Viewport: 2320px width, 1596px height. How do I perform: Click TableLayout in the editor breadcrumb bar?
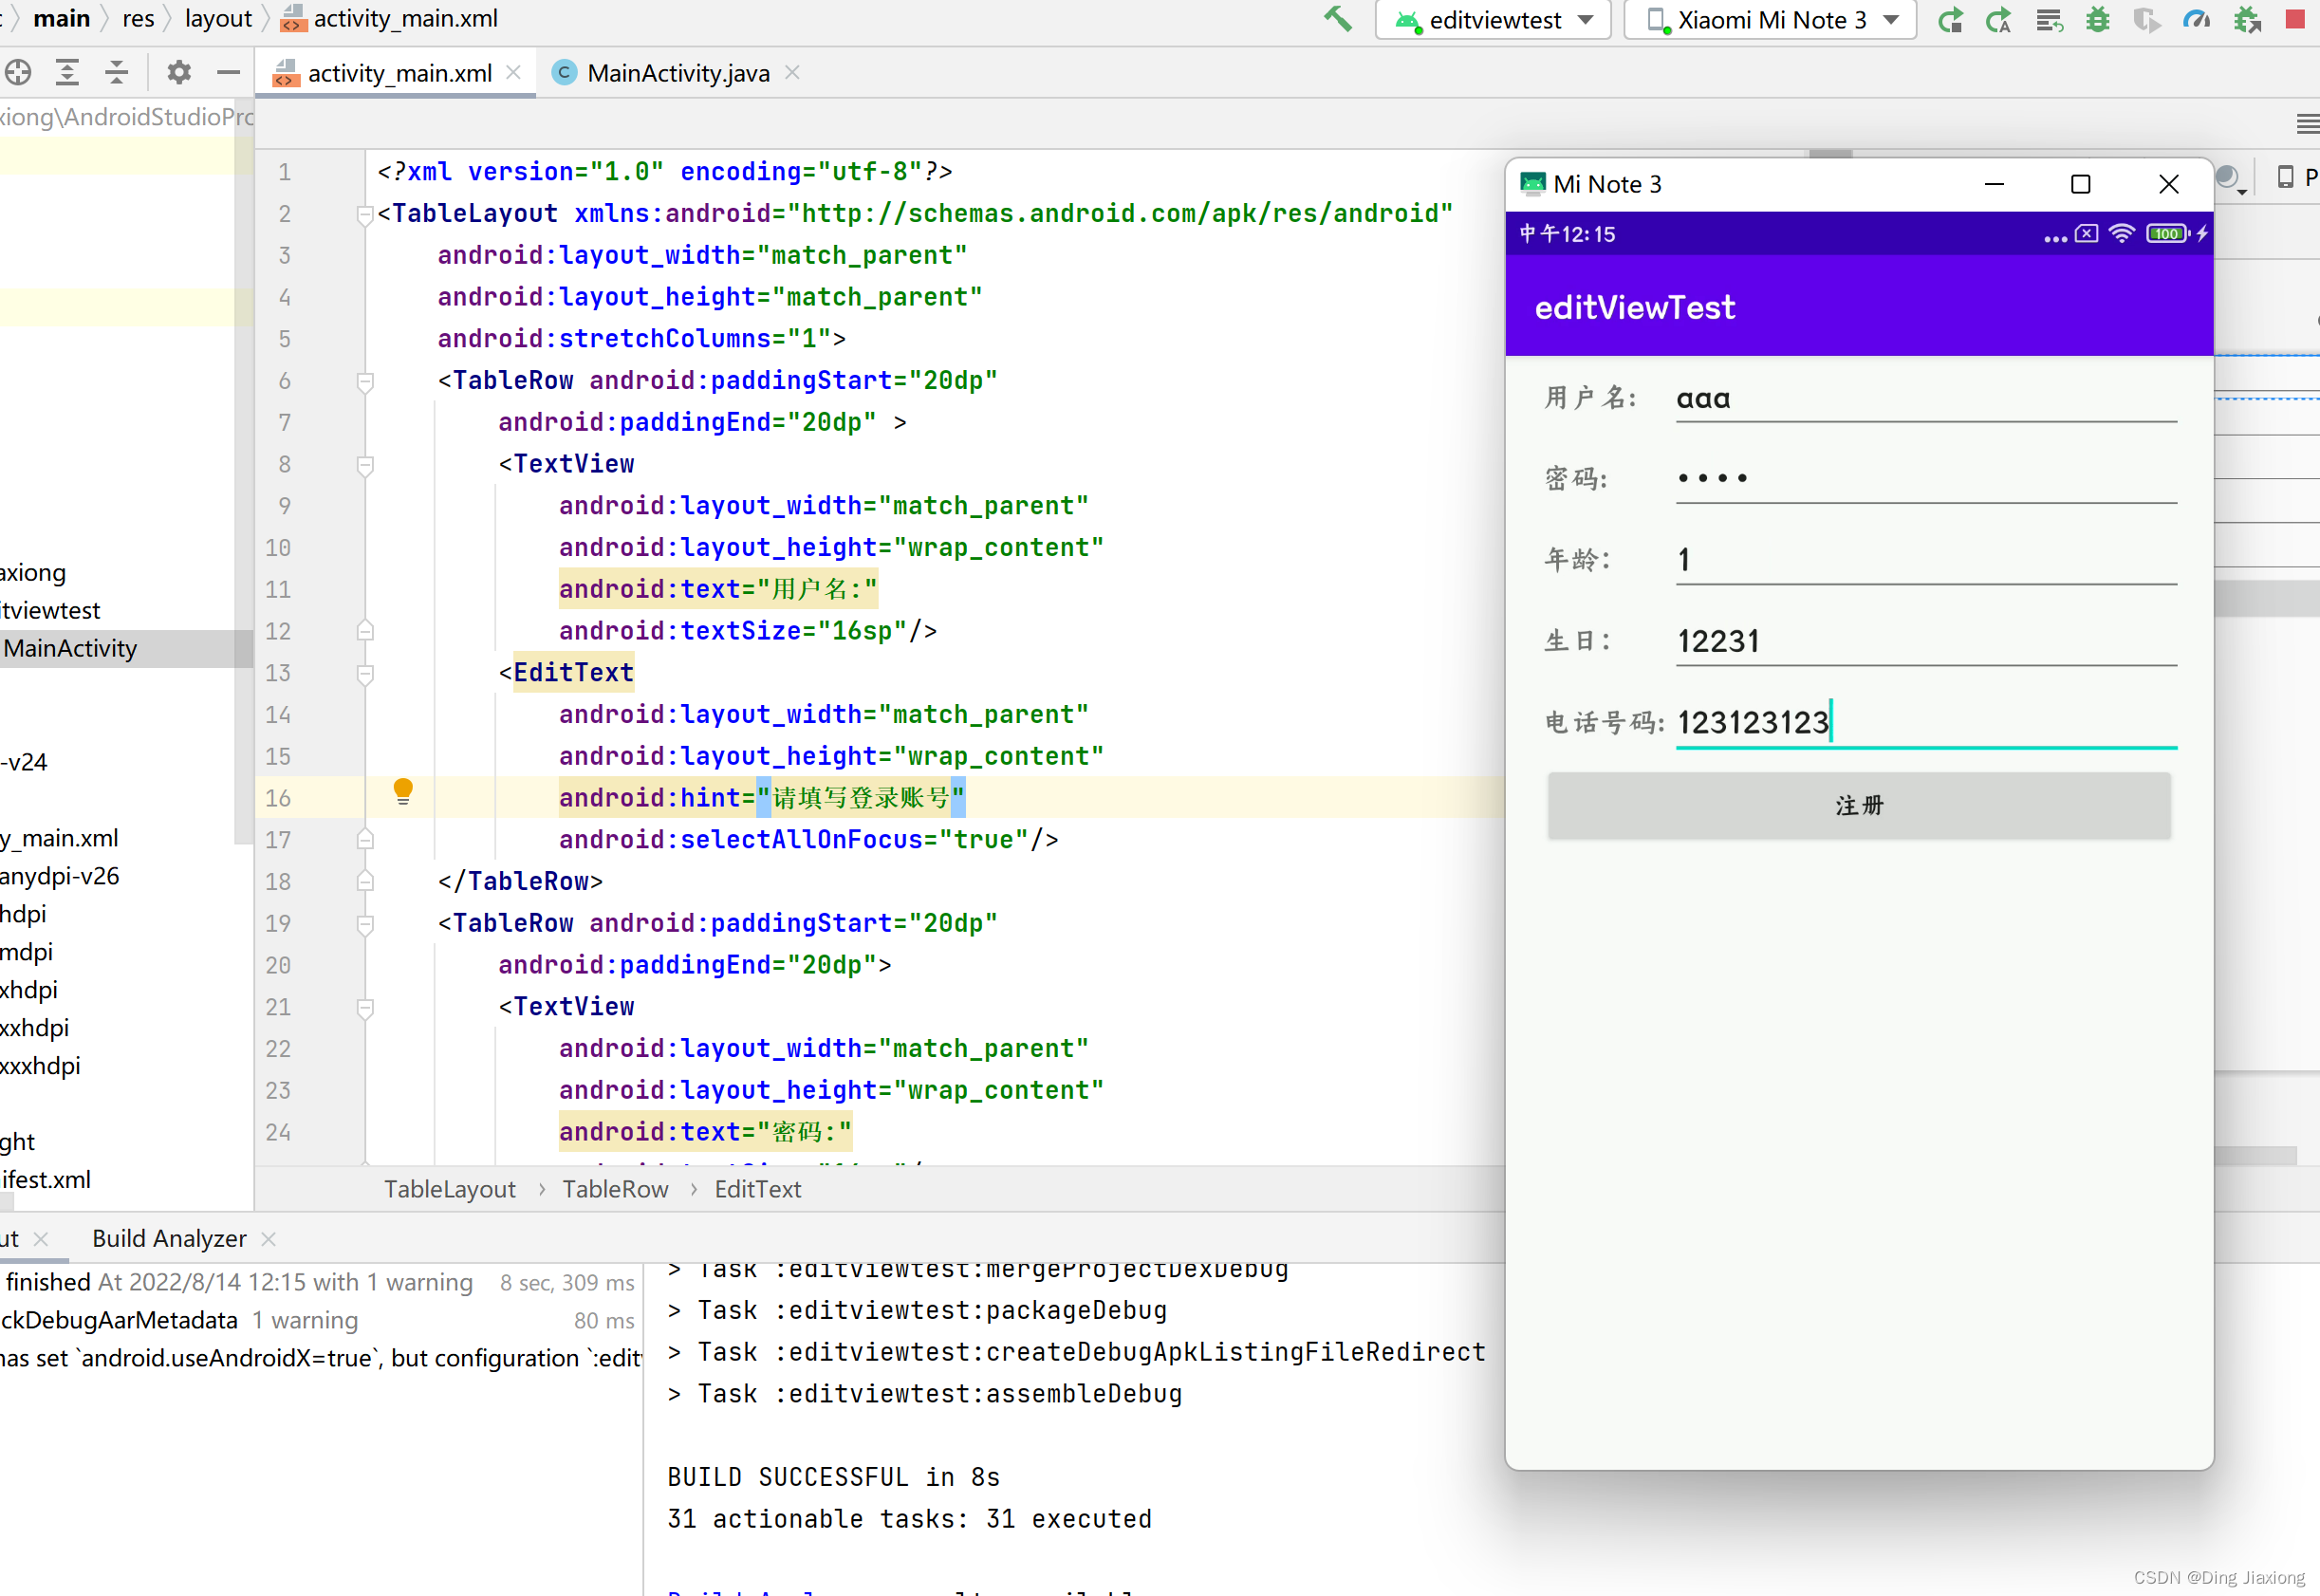tap(449, 1189)
